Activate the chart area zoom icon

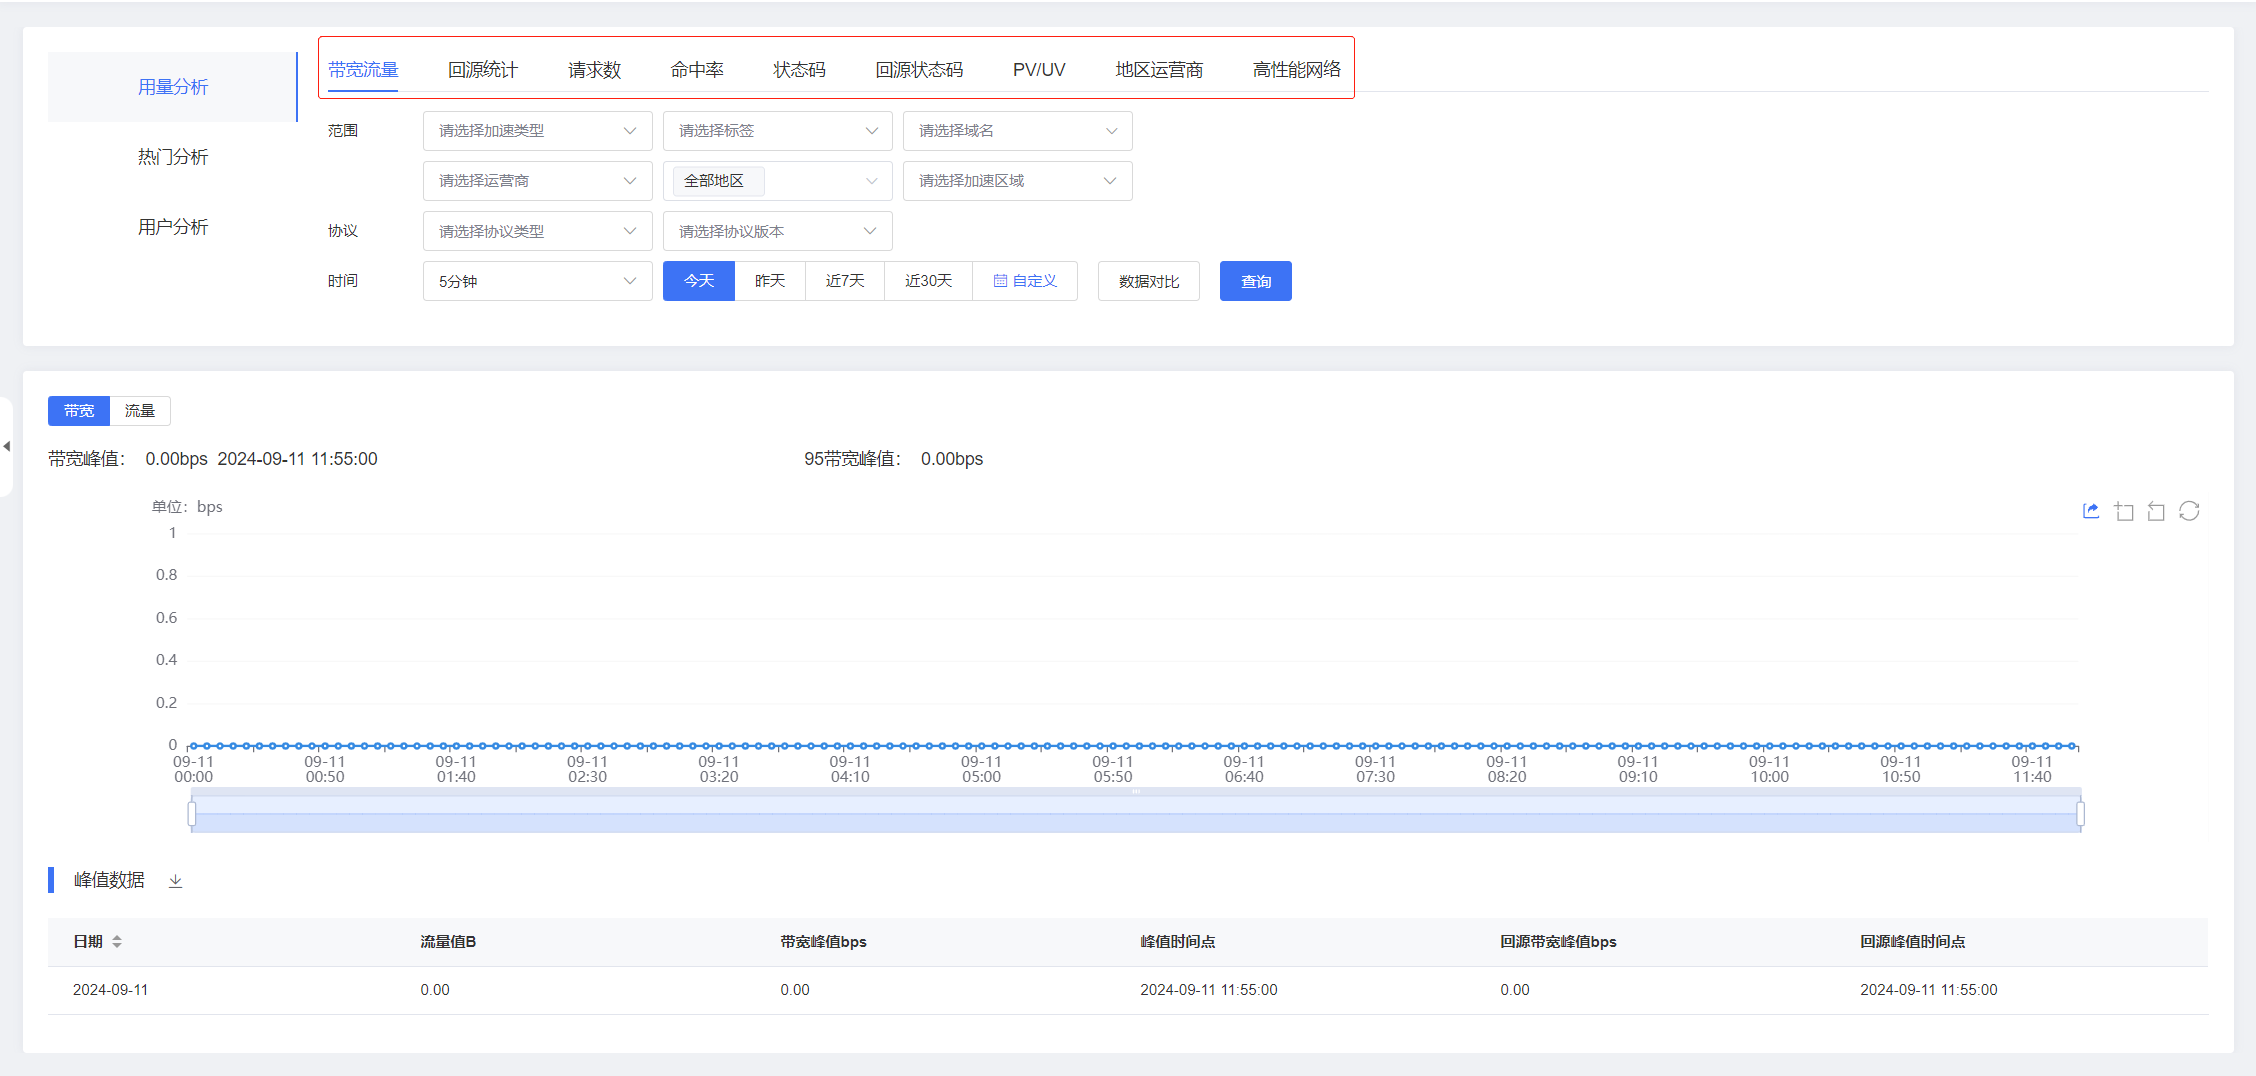[x=2124, y=511]
